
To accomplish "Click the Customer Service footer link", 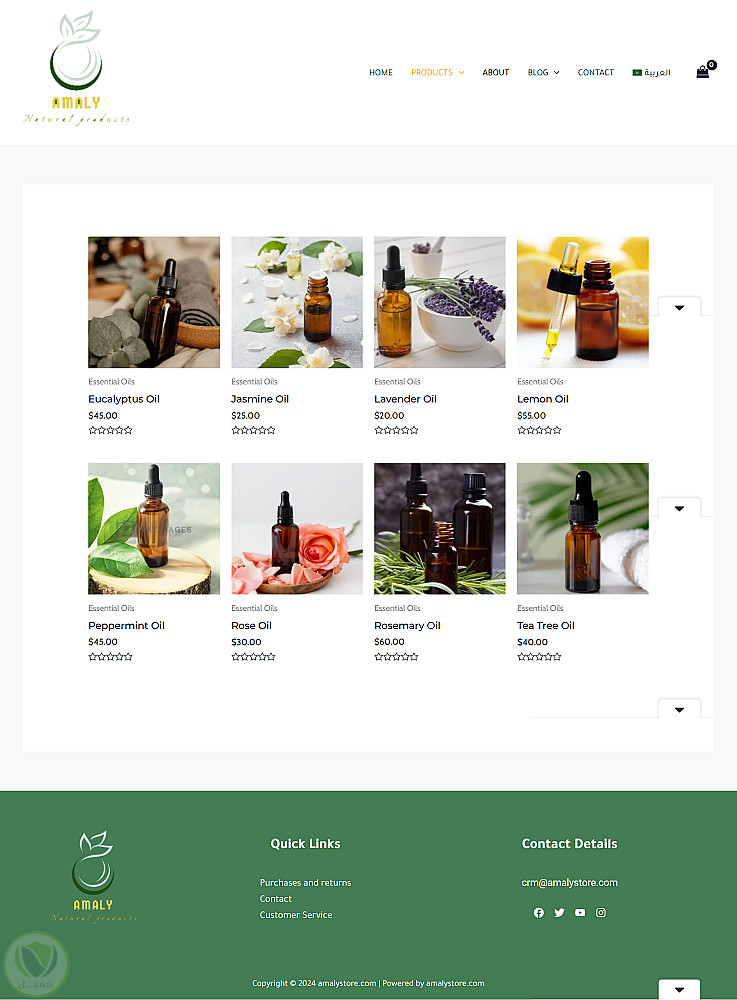I will [296, 915].
